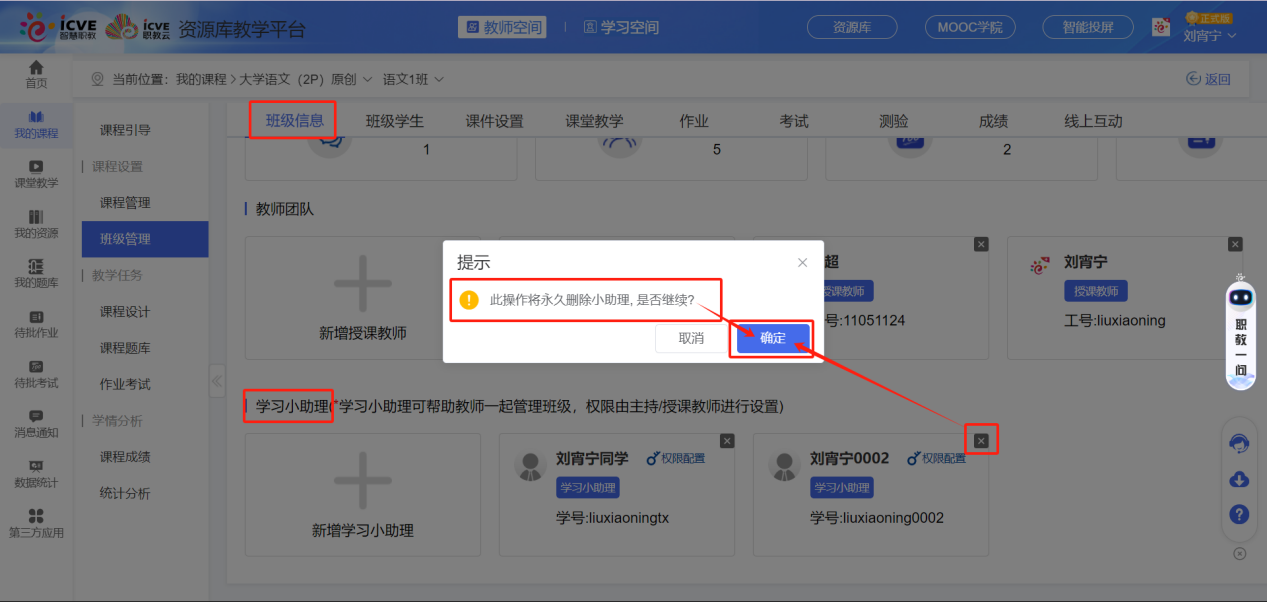Expand the 语文1班 class dropdown

[x=410, y=77]
